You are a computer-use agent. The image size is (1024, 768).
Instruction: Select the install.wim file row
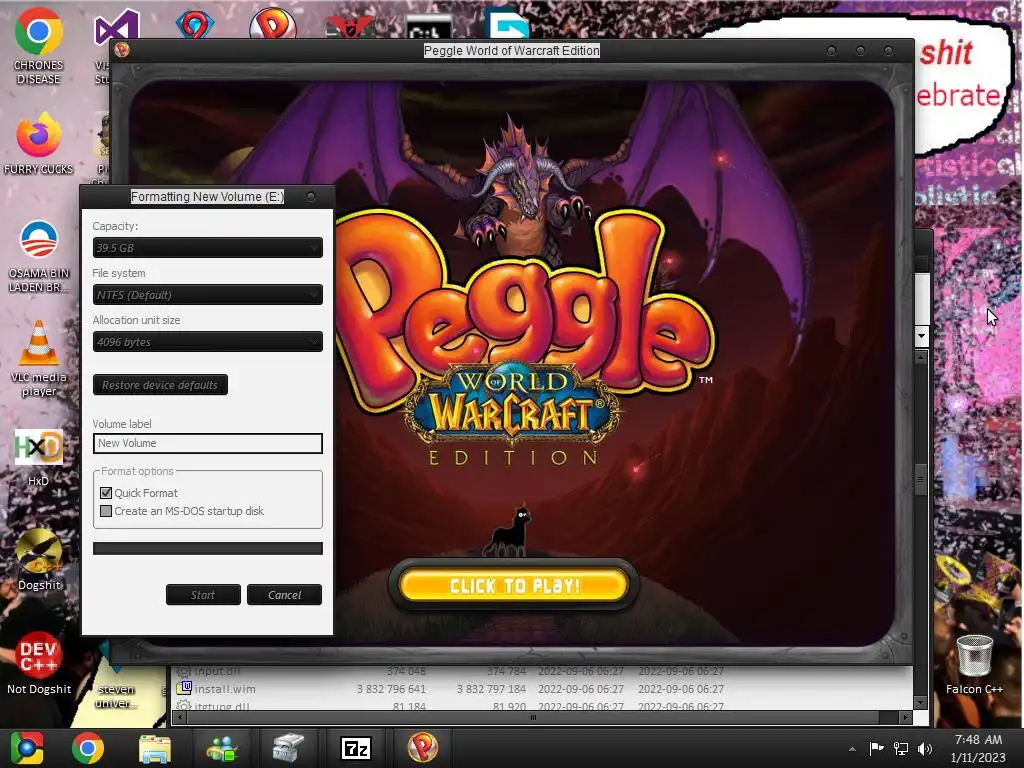tap(451, 688)
